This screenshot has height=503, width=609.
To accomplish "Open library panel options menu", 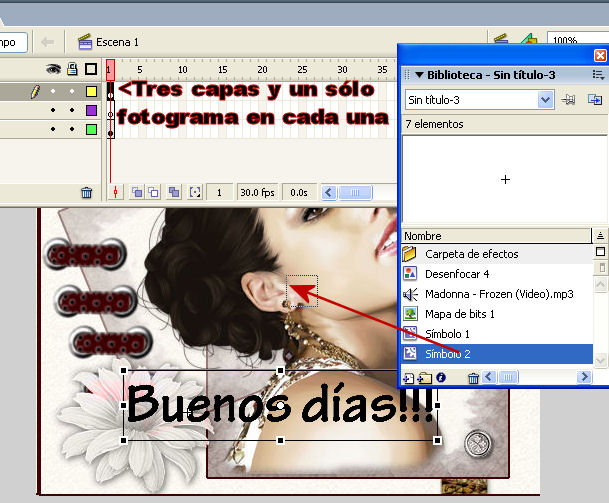I will pos(597,75).
